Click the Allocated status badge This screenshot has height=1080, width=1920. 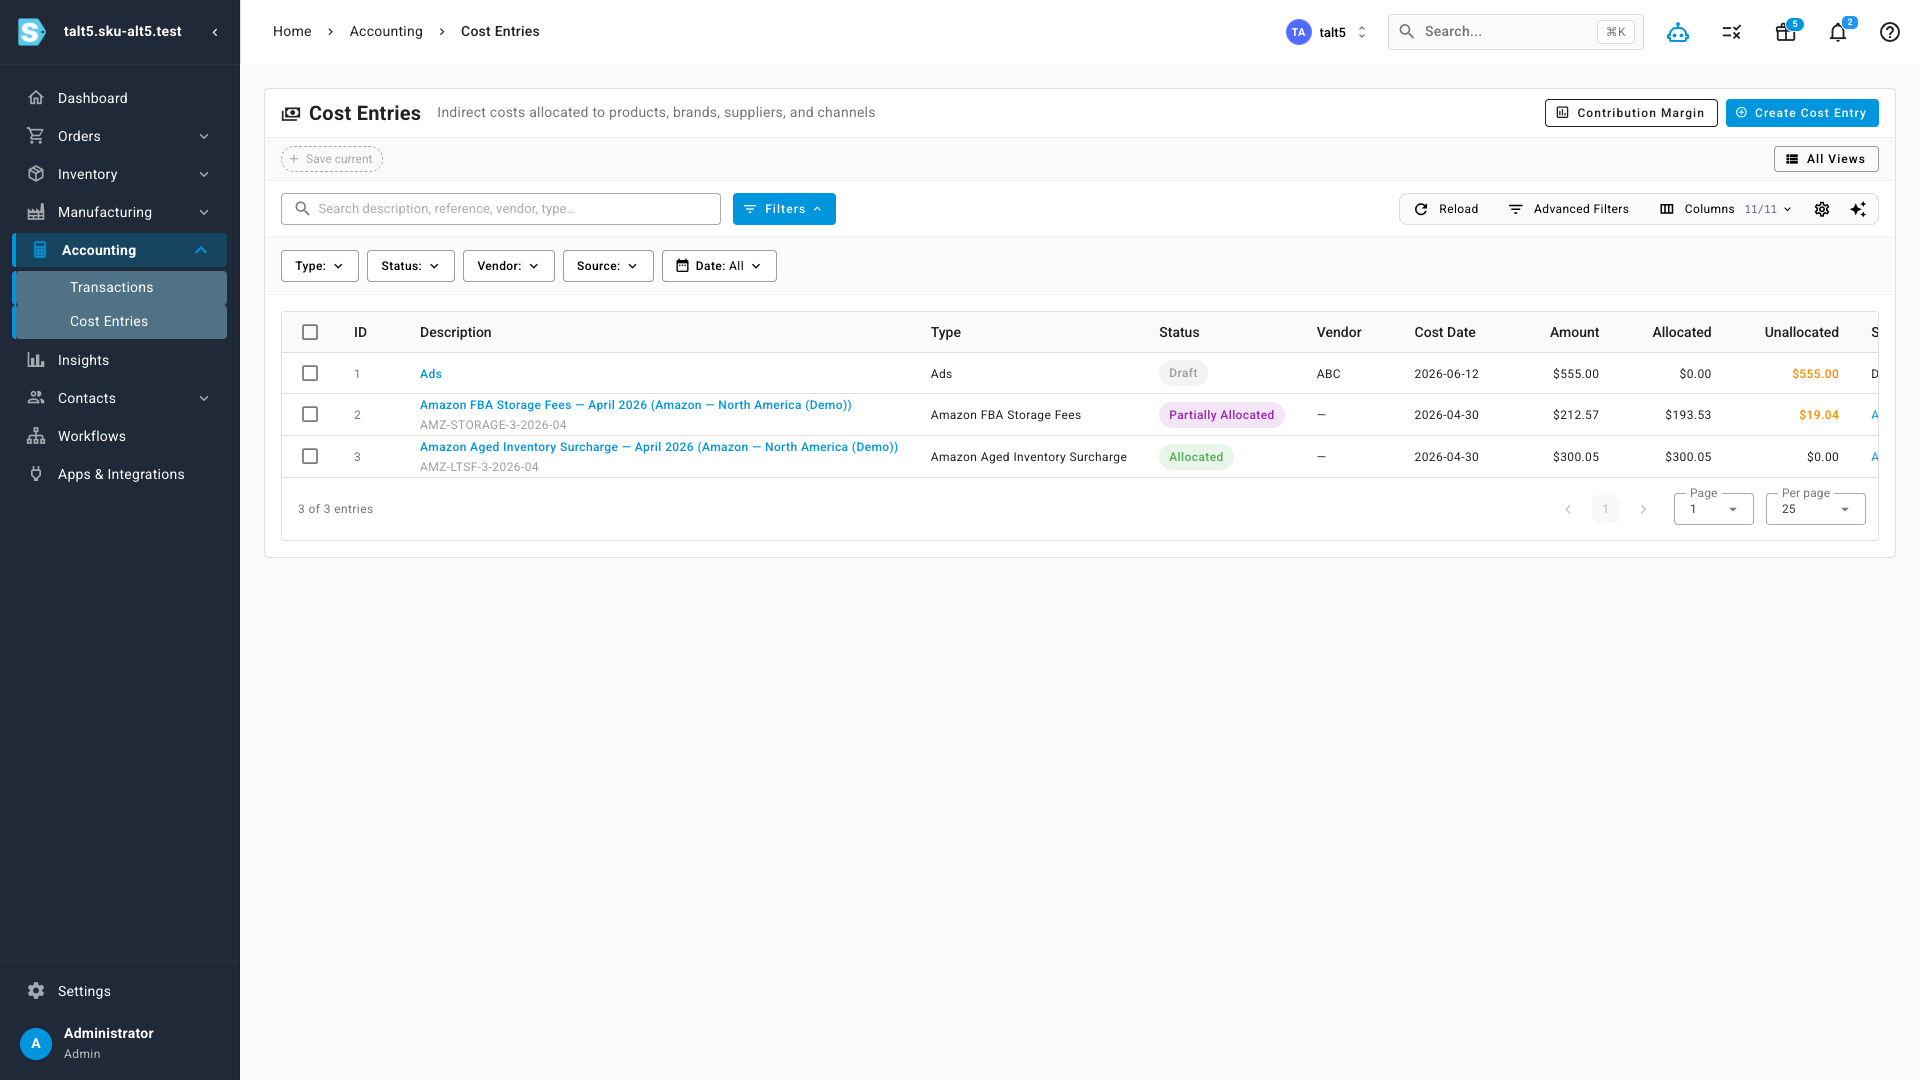(x=1196, y=457)
